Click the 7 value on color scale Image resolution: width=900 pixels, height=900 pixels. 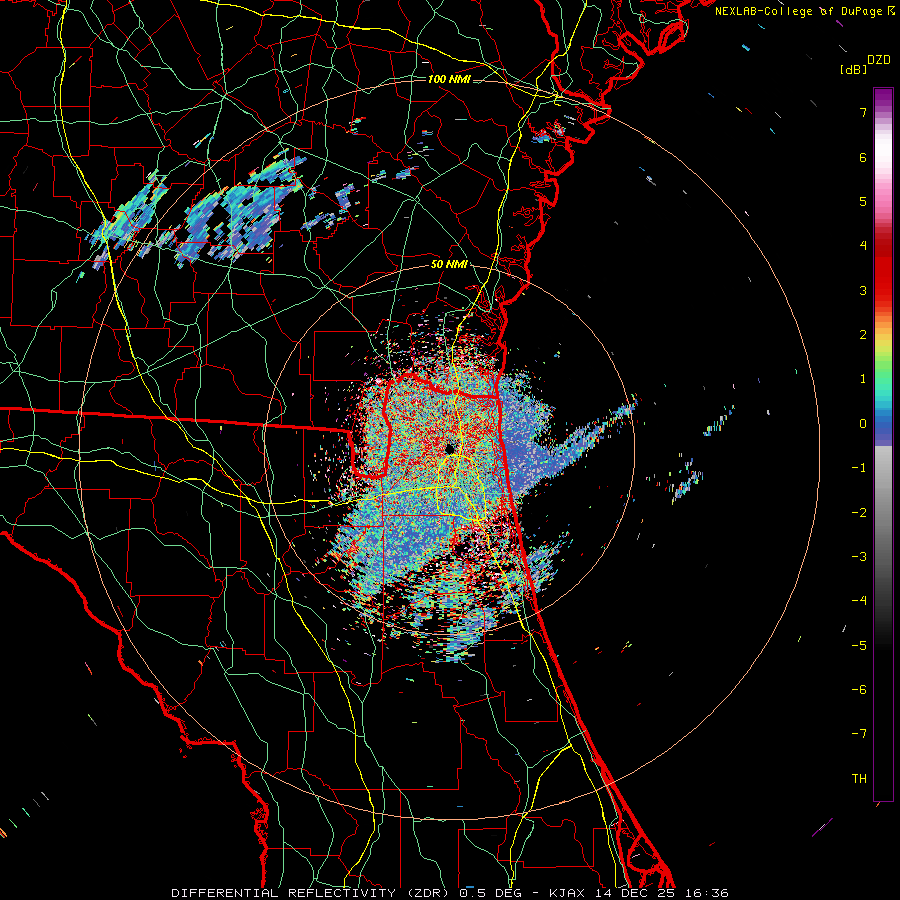point(863,112)
